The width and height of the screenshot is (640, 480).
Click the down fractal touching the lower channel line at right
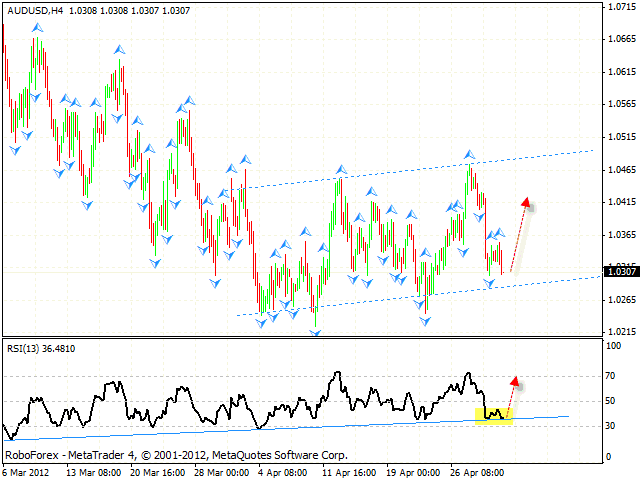coord(489,285)
